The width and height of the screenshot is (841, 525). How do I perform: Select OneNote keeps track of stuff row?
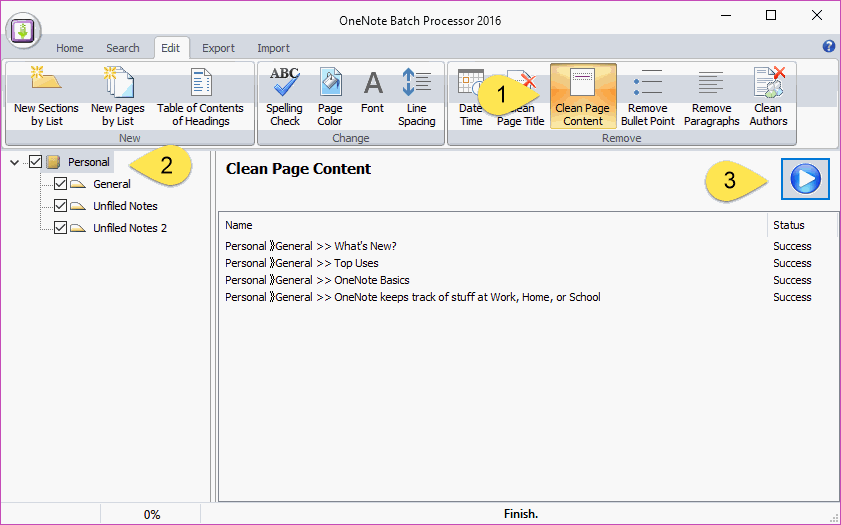pyautogui.click(x=528, y=297)
